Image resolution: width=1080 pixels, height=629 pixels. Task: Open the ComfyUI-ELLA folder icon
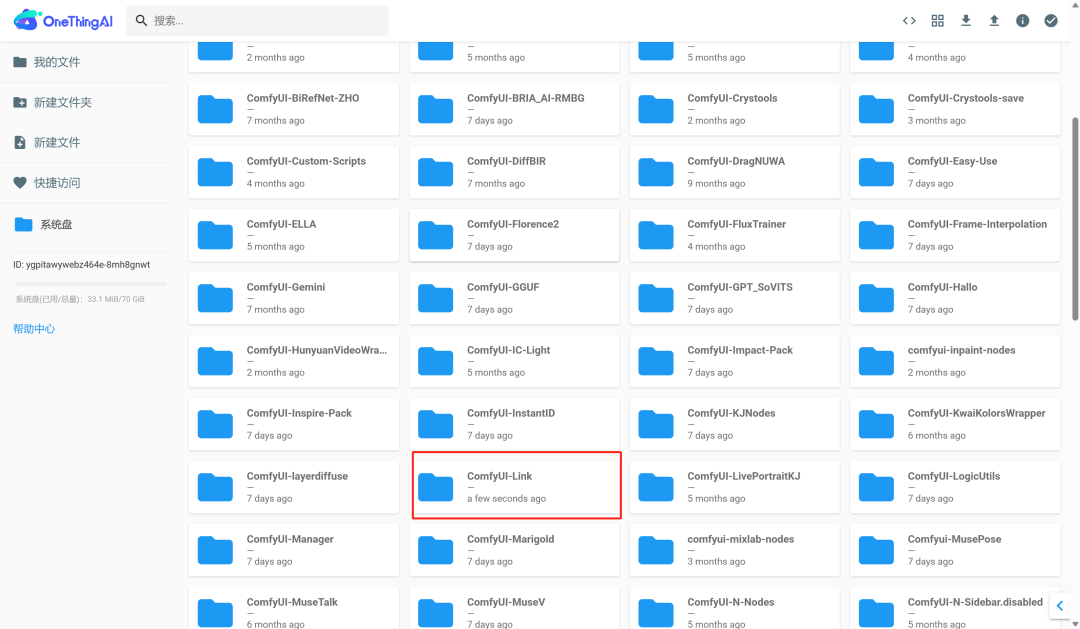click(215, 235)
